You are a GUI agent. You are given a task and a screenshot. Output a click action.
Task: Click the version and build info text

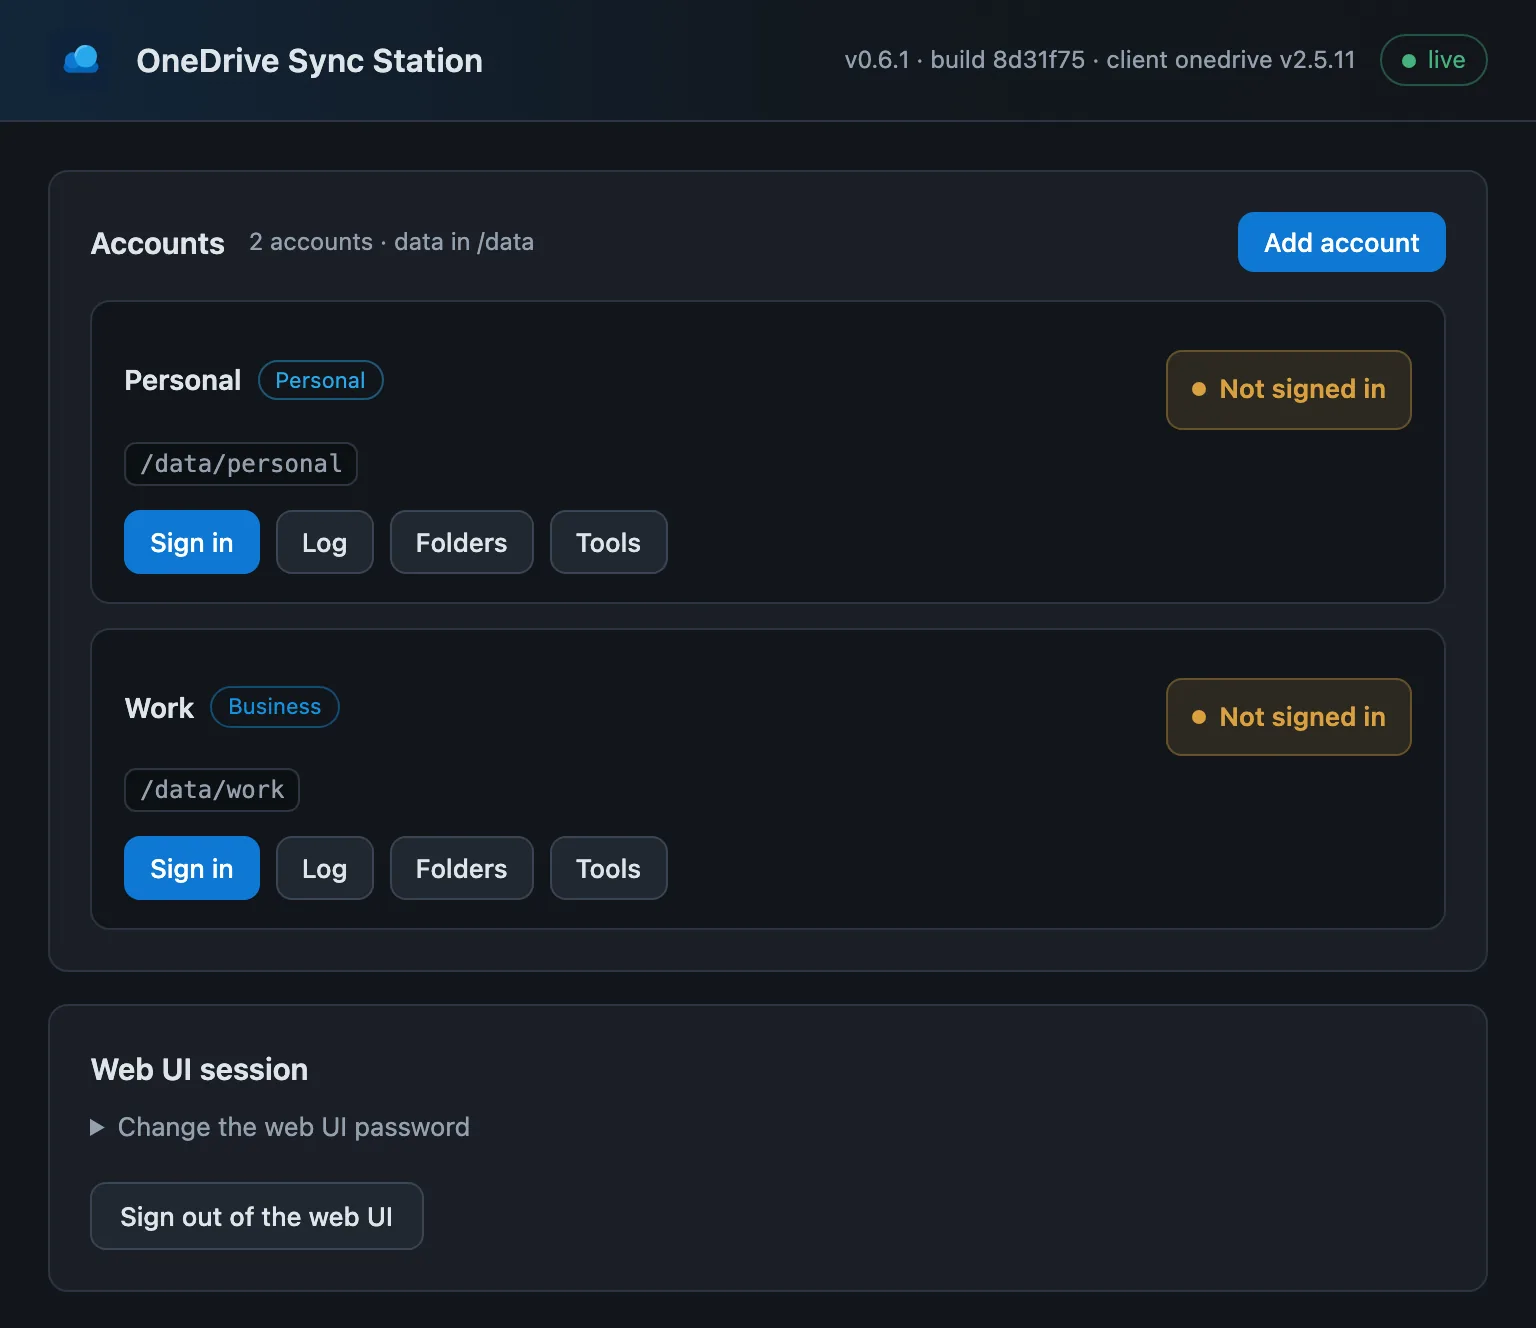tap(1100, 60)
